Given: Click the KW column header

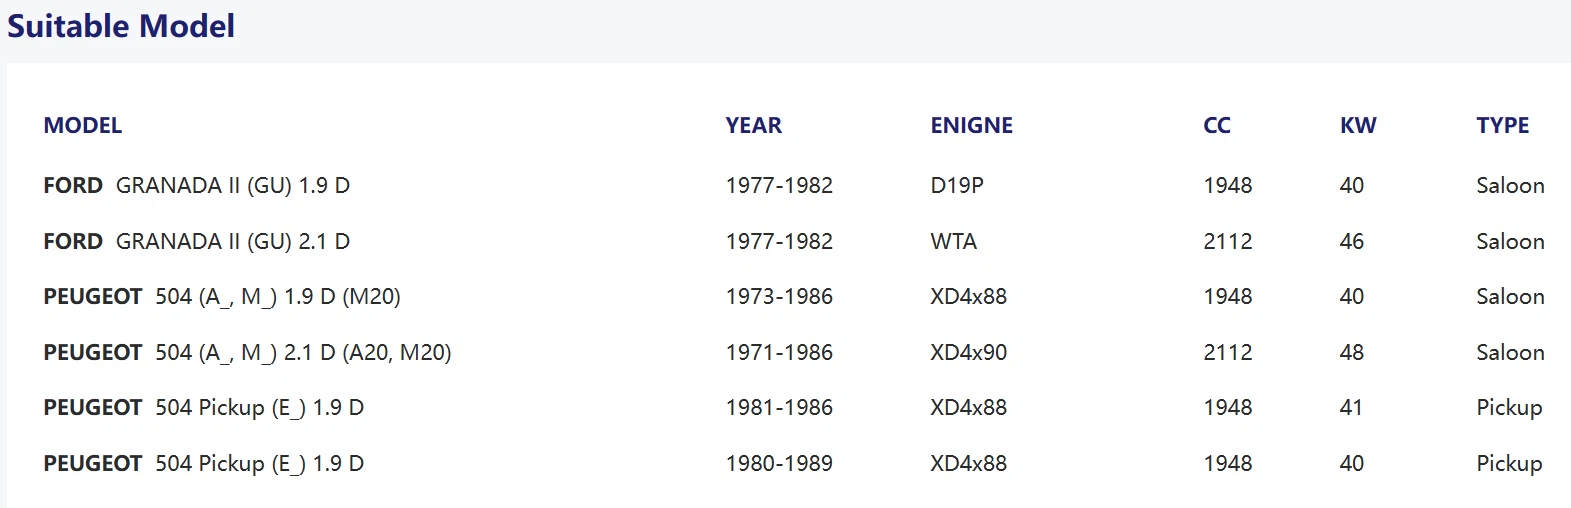Looking at the screenshot, I should point(1358,126).
